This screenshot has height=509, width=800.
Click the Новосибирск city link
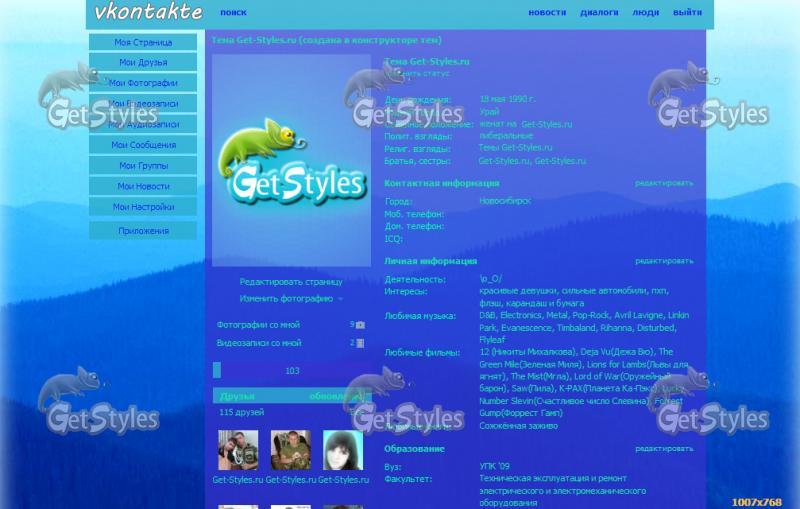(x=505, y=201)
